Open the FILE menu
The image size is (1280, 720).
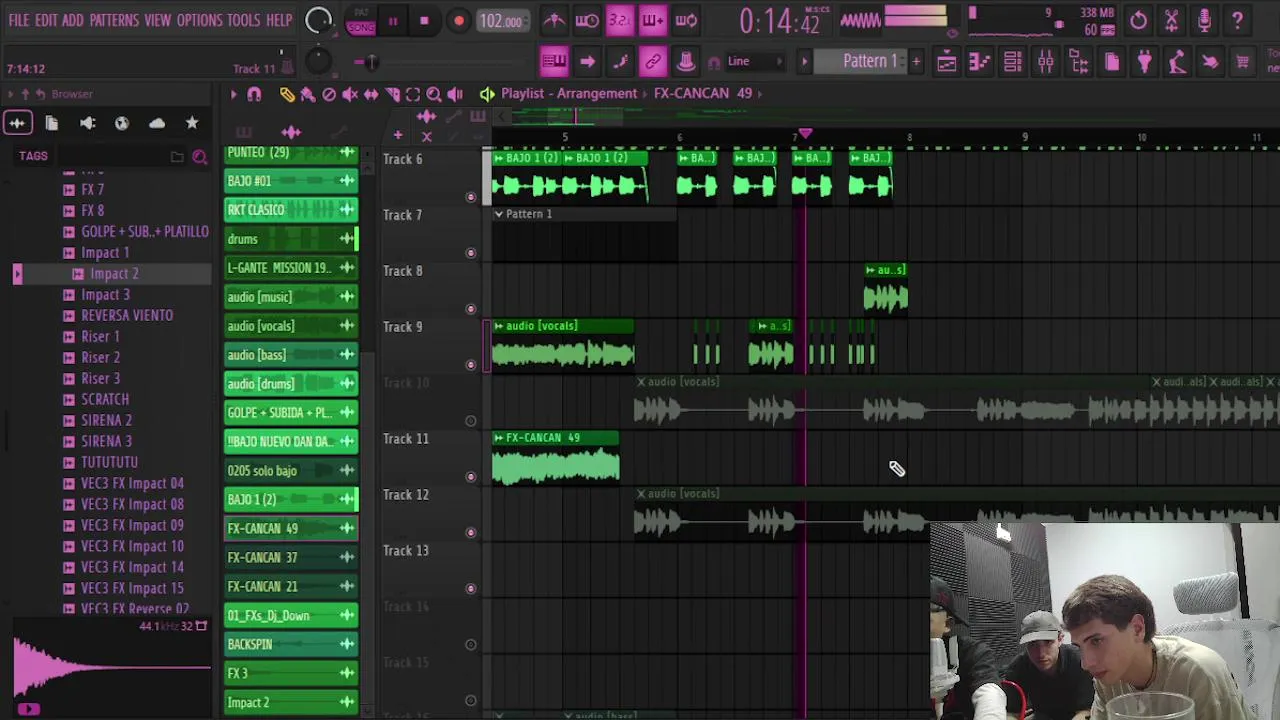point(19,20)
